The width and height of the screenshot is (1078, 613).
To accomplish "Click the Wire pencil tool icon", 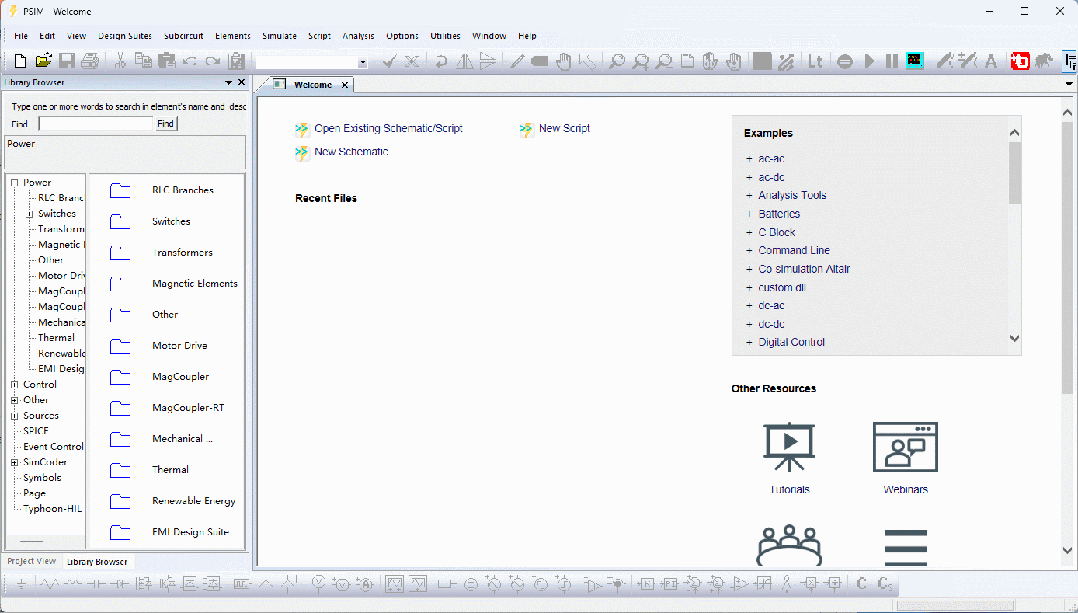I will 517,61.
